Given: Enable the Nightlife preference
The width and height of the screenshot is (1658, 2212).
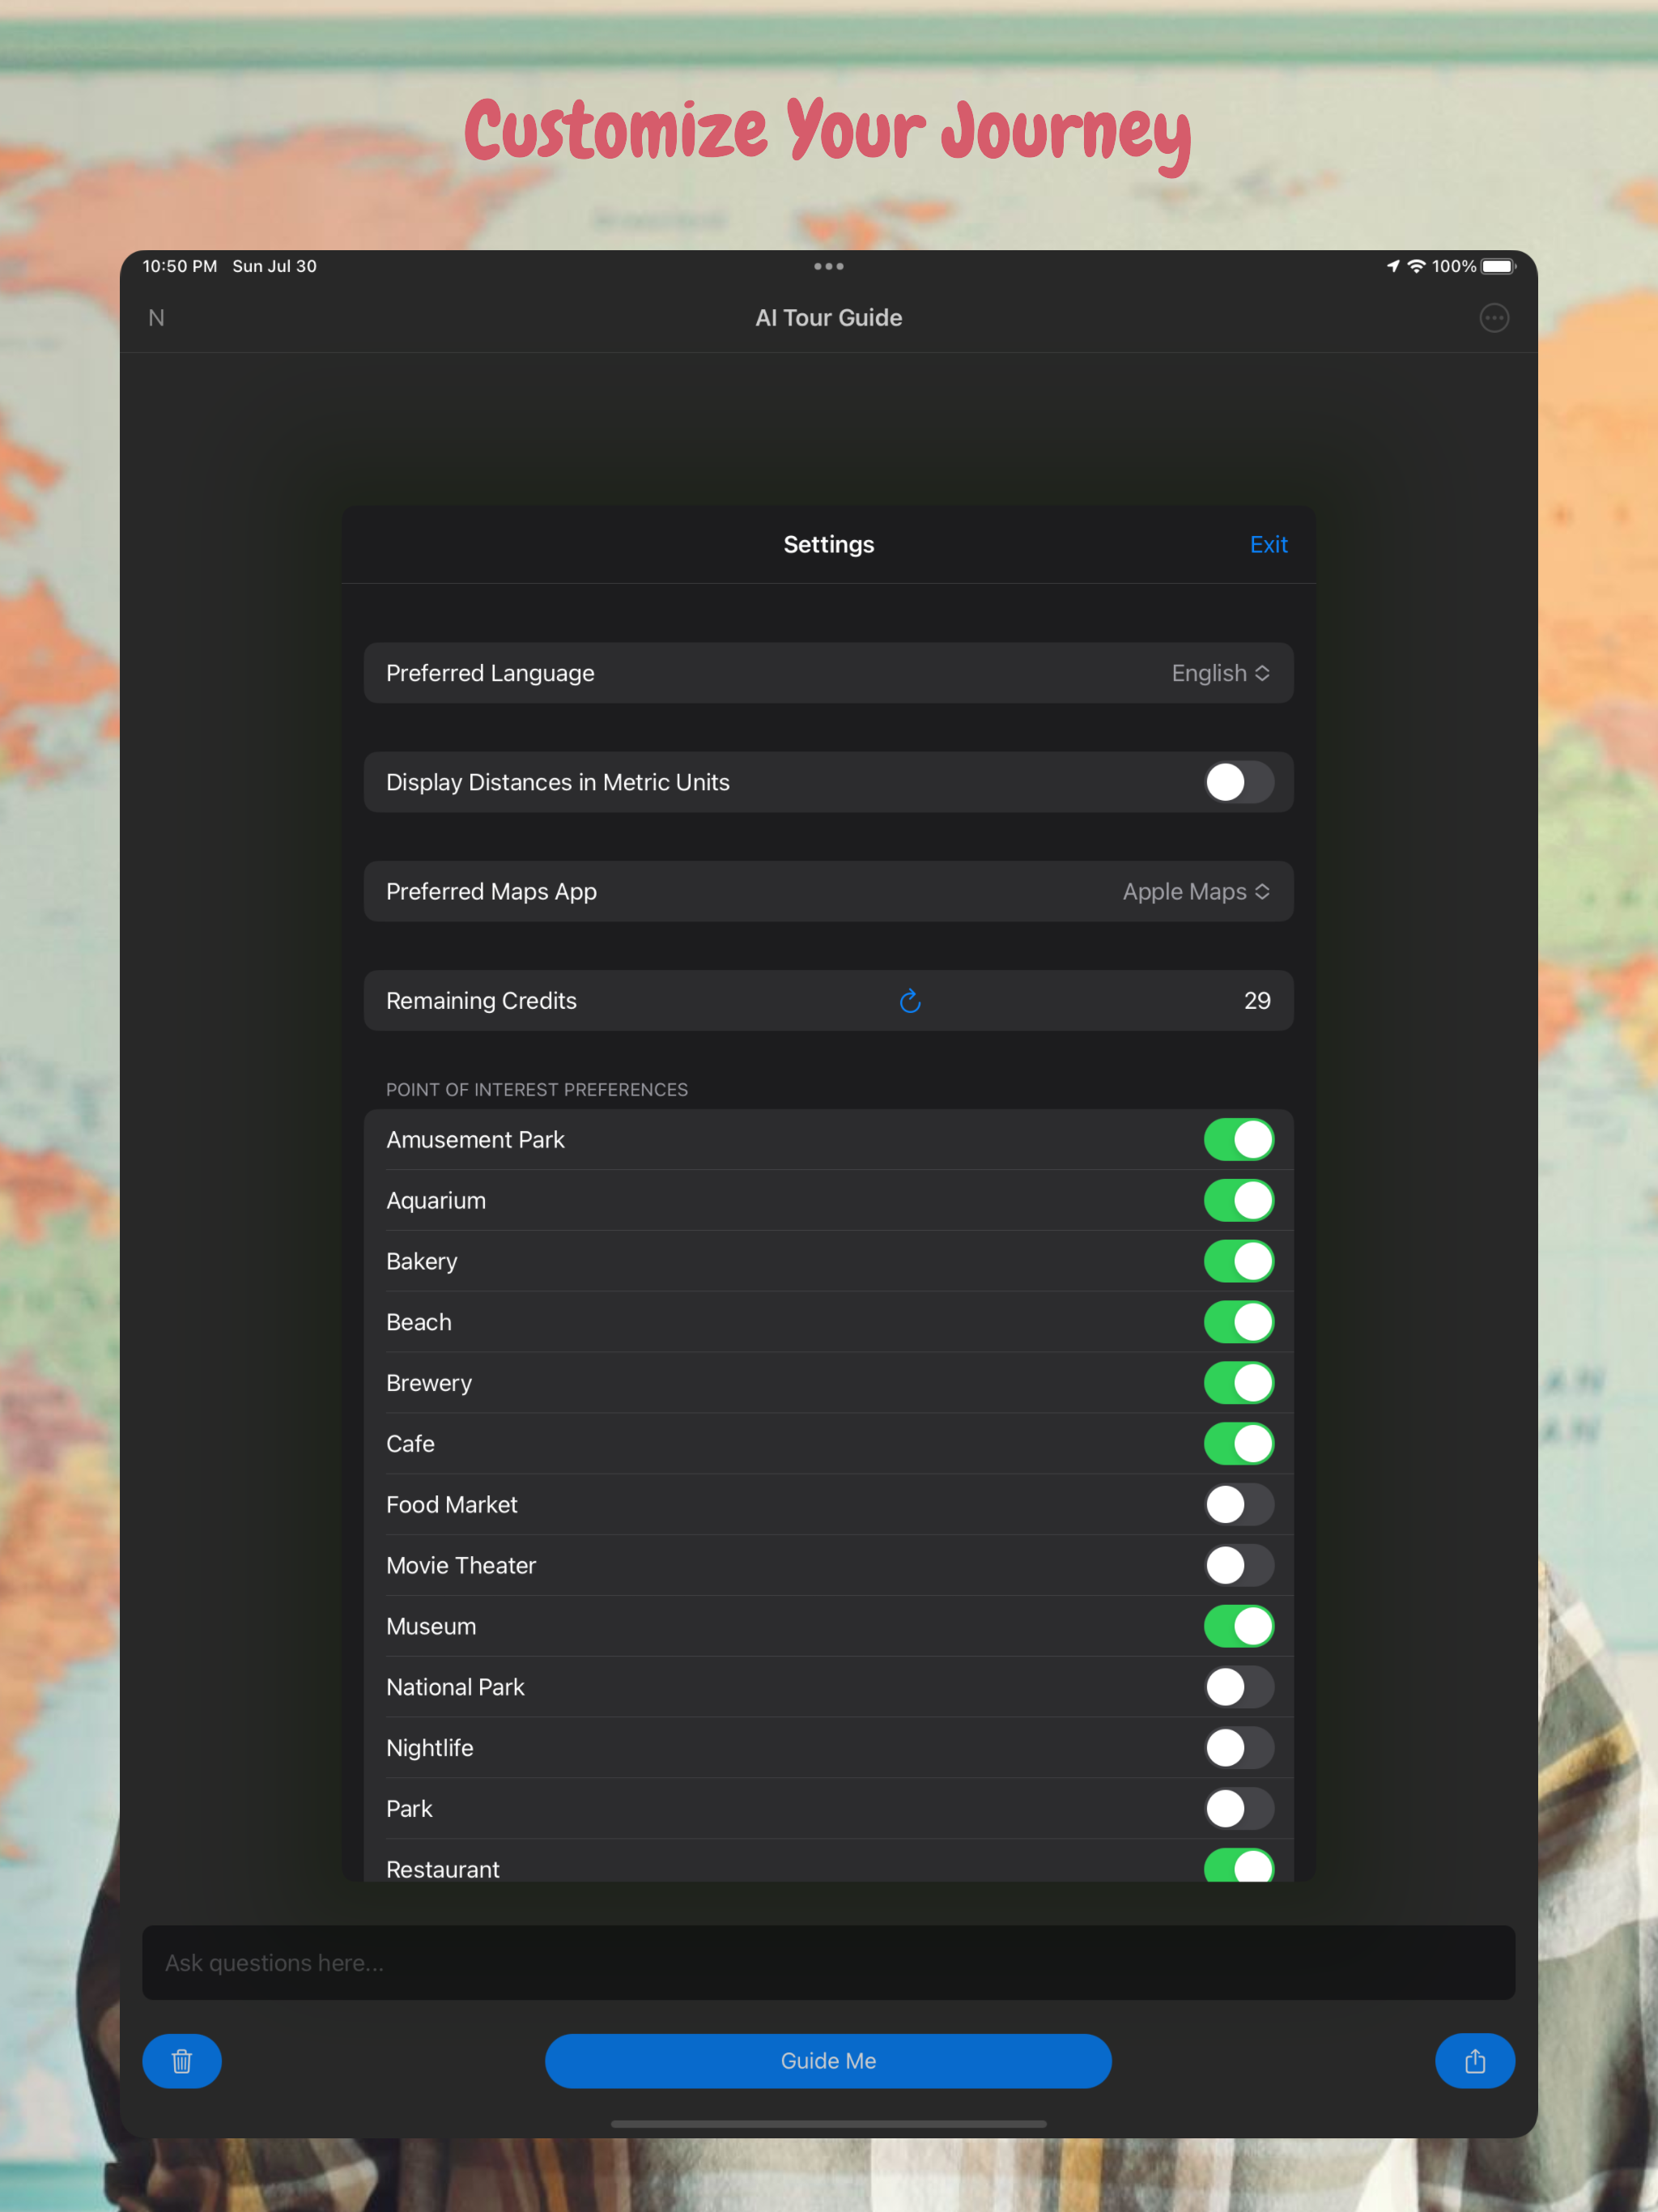Looking at the screenshot, I should 1238,1748.
